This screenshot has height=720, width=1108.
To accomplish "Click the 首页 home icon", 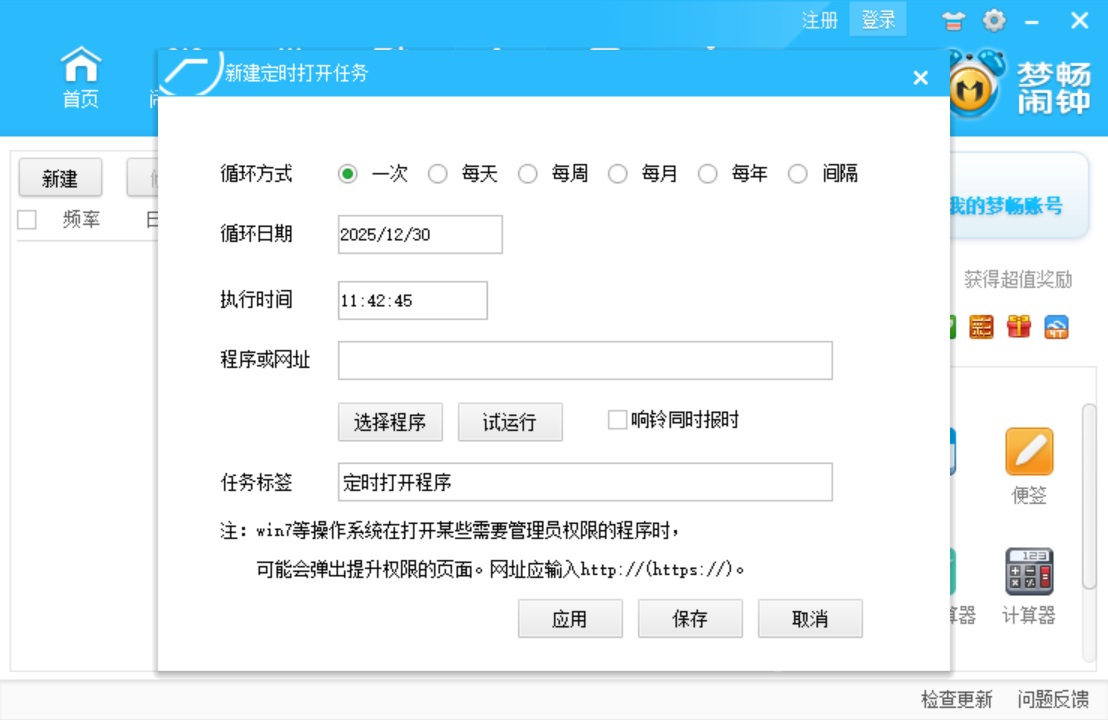I will pyautogui.click(x=80, y=78).
